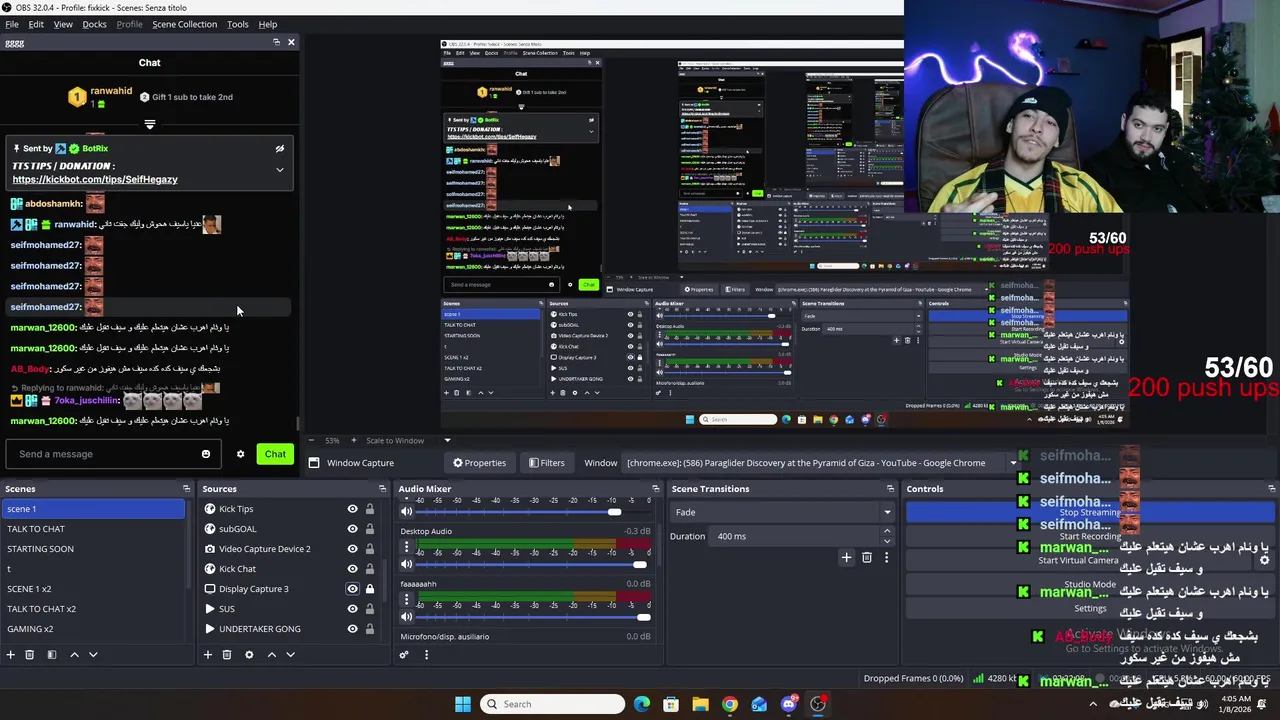Open source Properties button
1280x720 pixels.
click(479, 463)
